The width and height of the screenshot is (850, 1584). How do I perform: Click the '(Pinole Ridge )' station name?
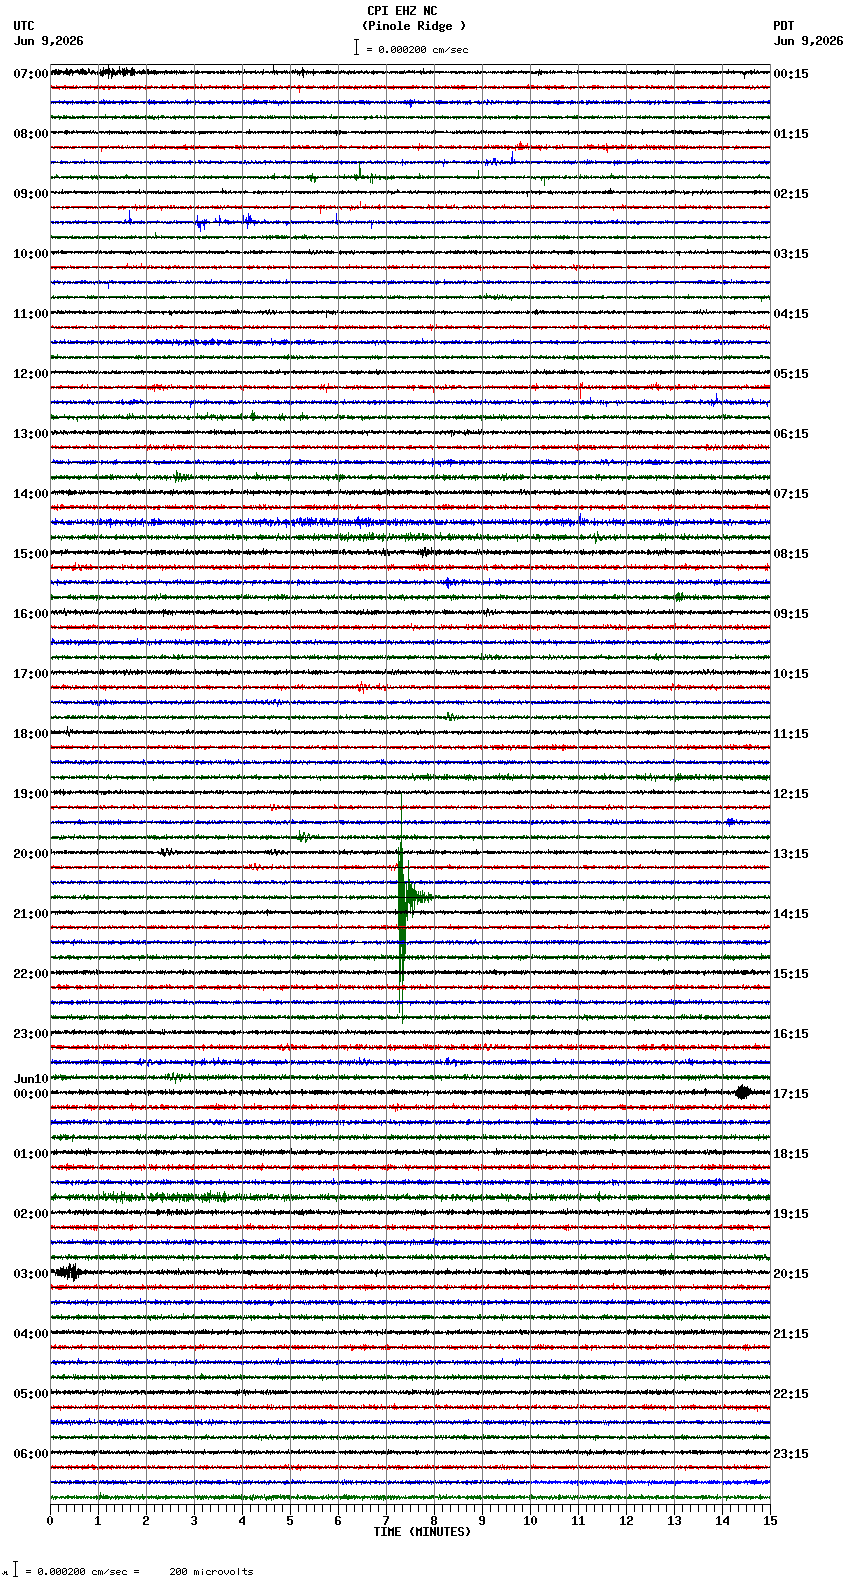(414, 26)
